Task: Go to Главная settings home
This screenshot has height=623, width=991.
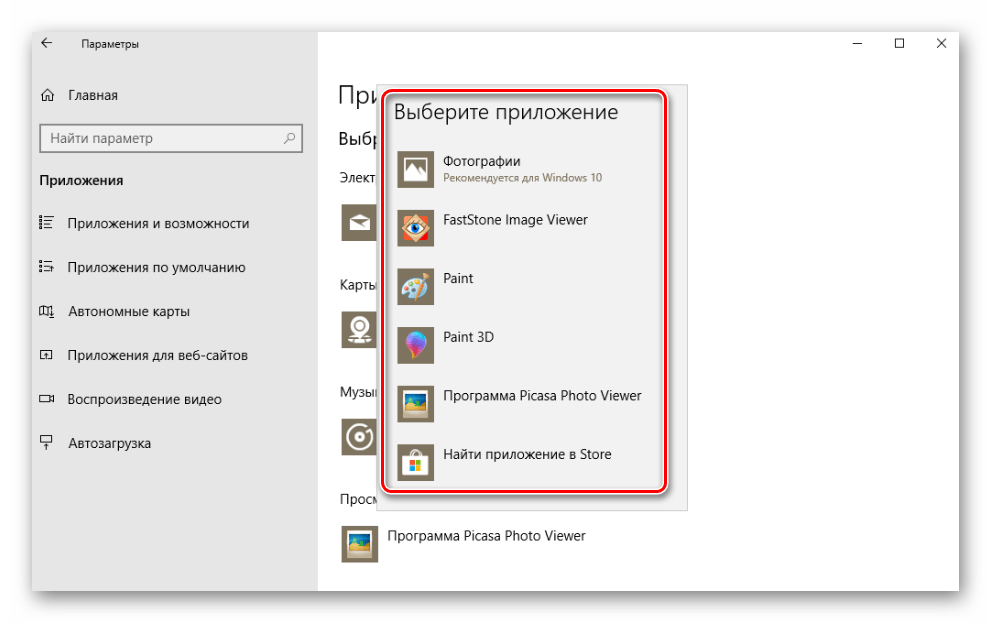Action: tap(93, 95)
